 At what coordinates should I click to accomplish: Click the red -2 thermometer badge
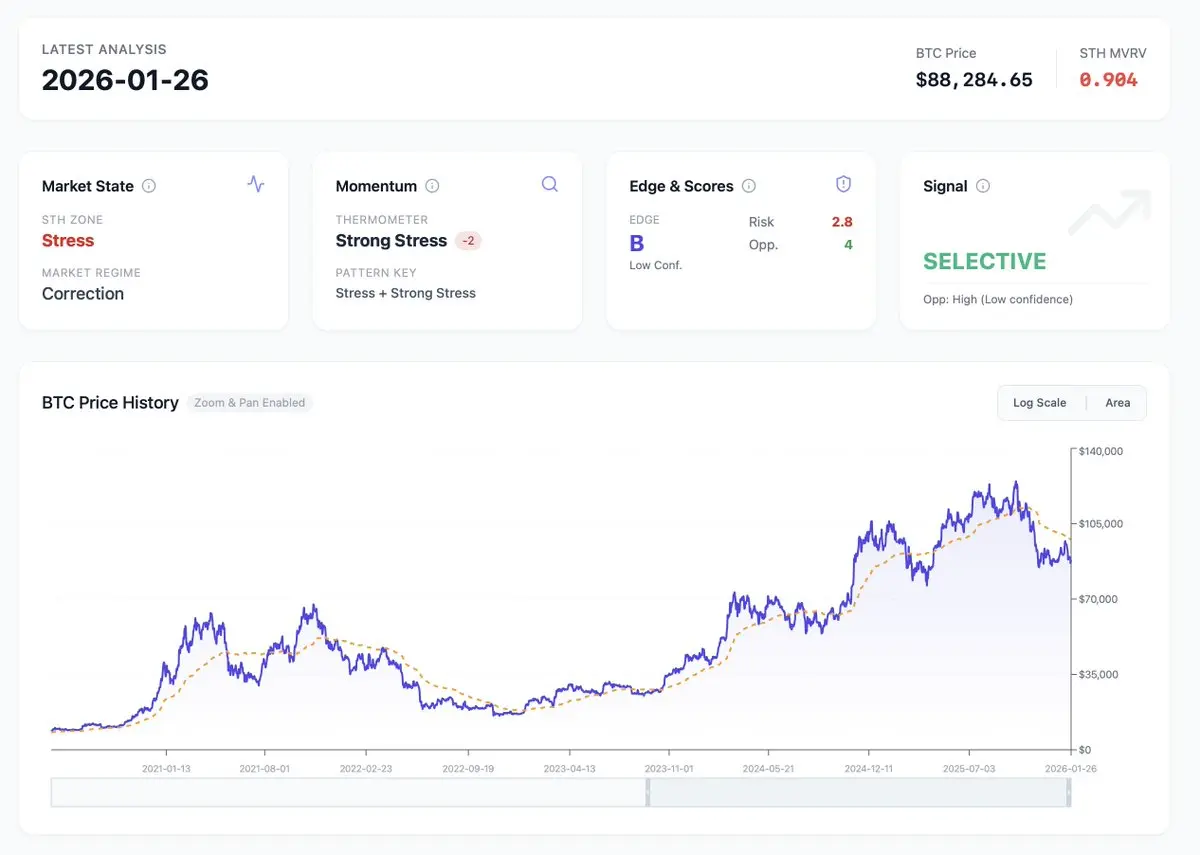click(468, 241)
